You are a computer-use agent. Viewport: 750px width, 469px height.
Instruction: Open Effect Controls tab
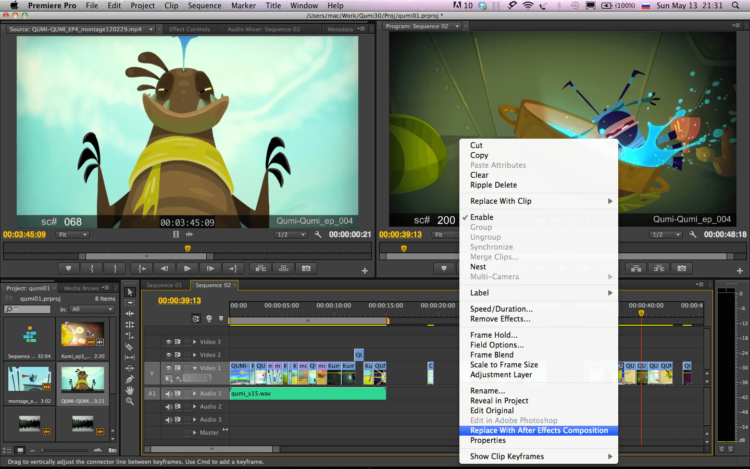pos(189,29)
